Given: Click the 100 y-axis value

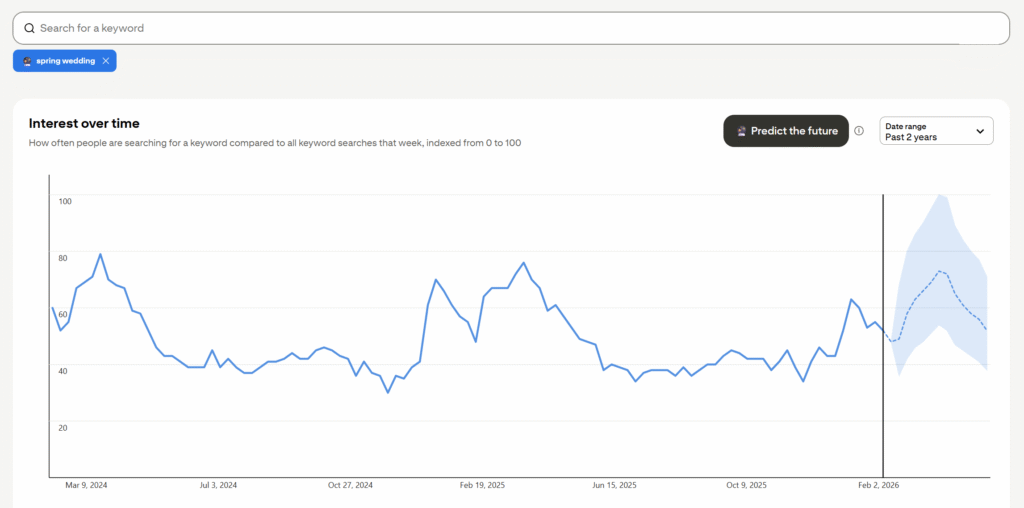Looking at the screenshot, I should click(x=65, y=201).
